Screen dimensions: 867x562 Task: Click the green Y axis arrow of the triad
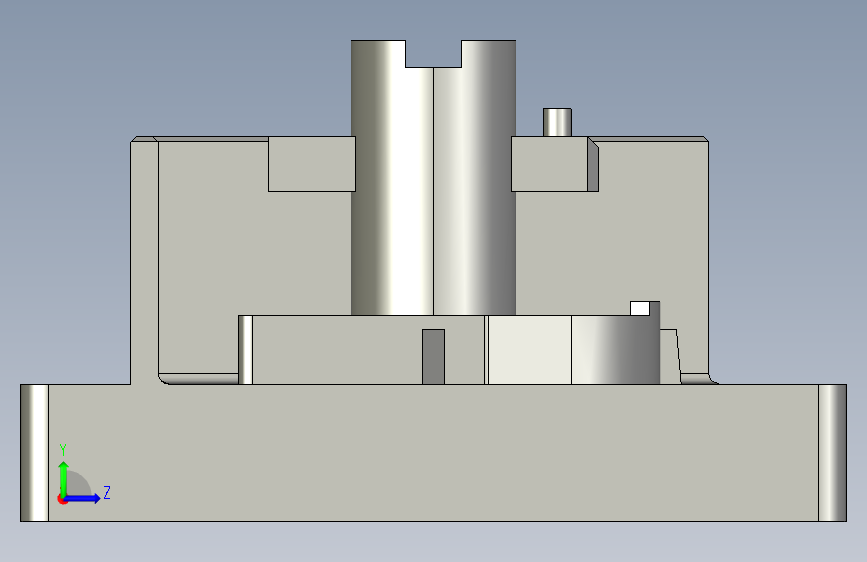[x=64, y=478]
